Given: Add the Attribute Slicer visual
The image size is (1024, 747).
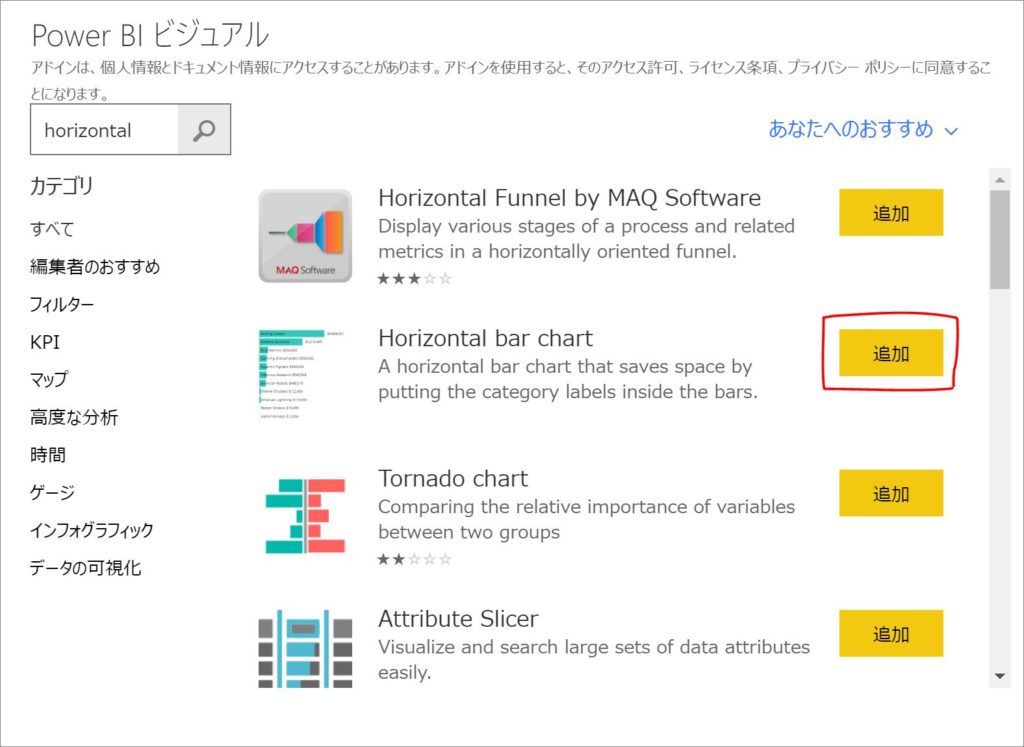Looking at the screenshot, I should pos(891,633).
